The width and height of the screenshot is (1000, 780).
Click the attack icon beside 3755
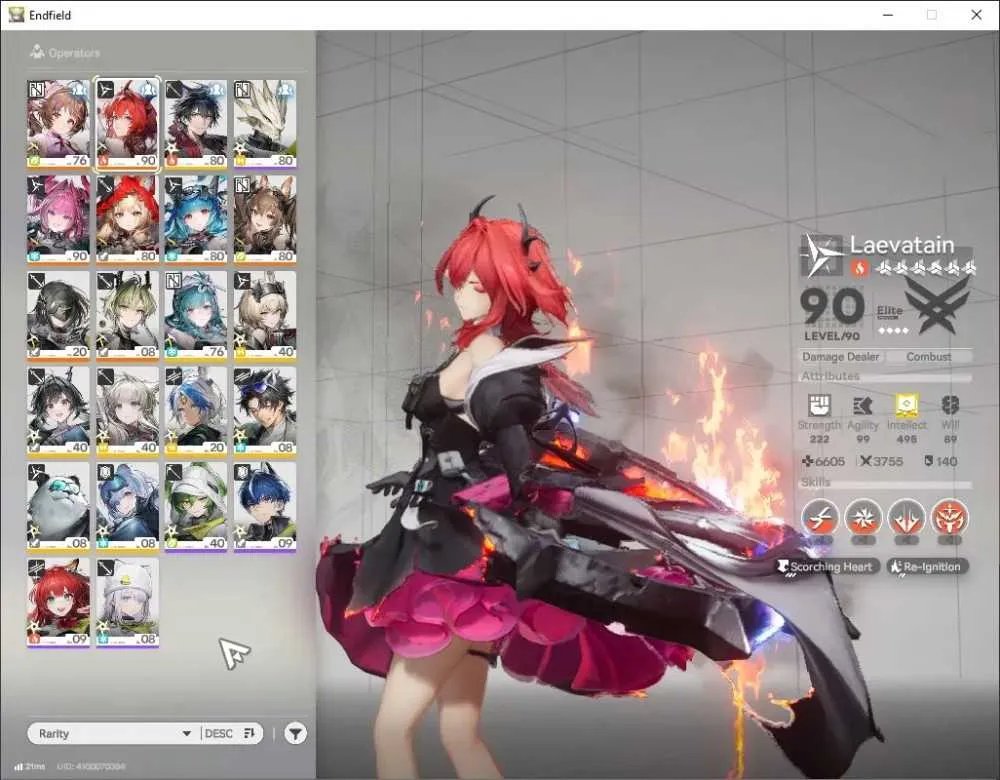865,461
